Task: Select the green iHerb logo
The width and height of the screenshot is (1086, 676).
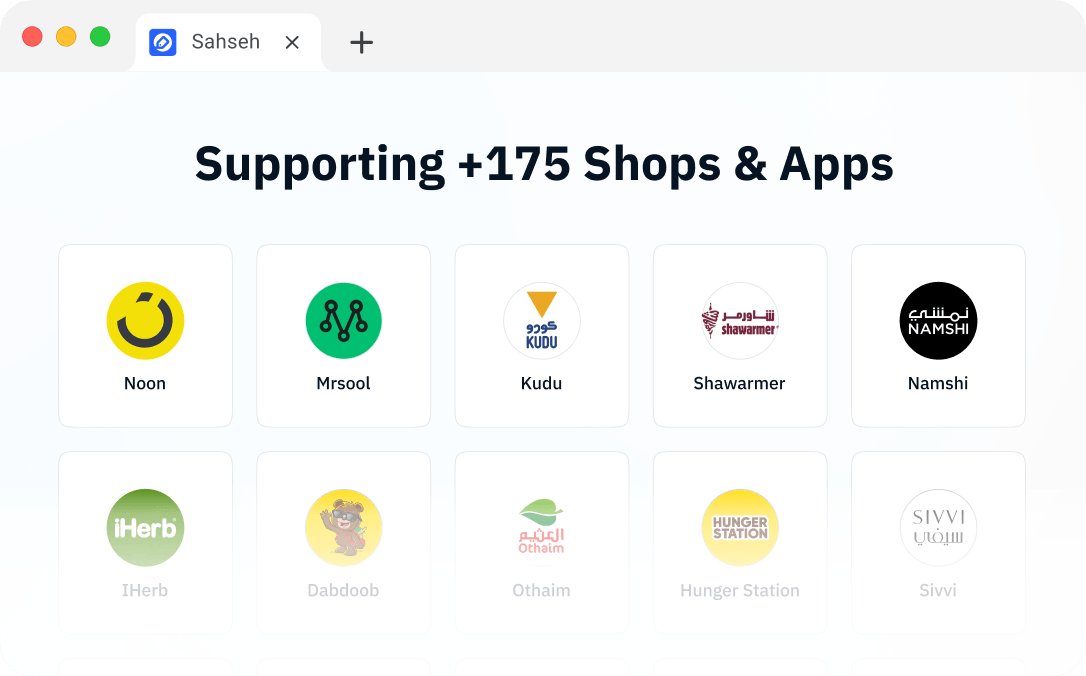Action: tap(145, 528)
